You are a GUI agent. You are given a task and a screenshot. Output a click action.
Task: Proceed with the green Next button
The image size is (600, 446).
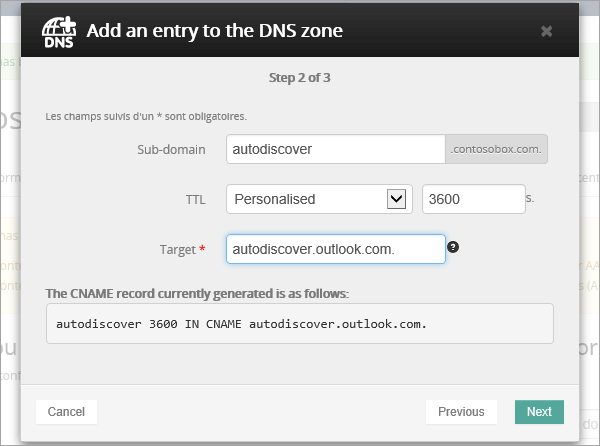539,412
